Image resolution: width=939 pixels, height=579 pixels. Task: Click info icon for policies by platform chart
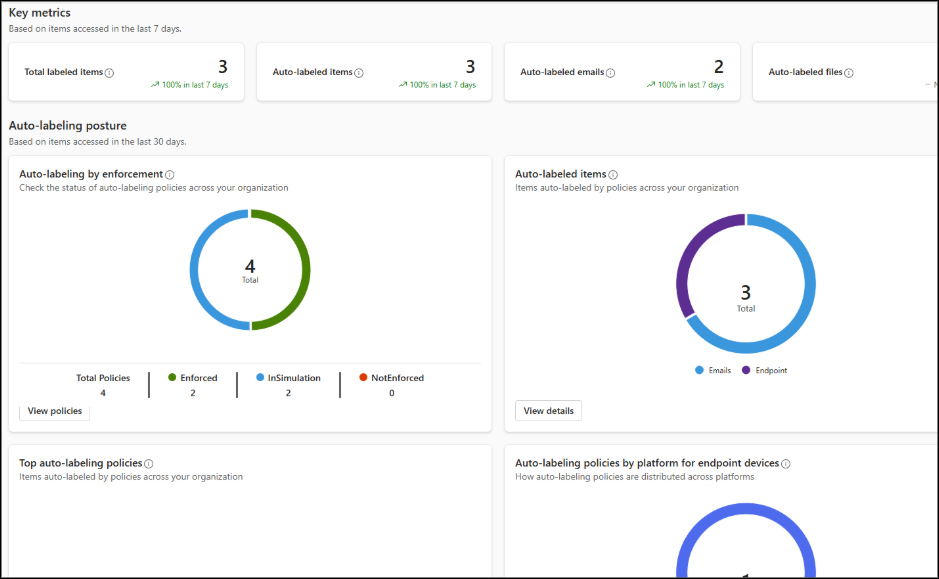pos(786,464)
